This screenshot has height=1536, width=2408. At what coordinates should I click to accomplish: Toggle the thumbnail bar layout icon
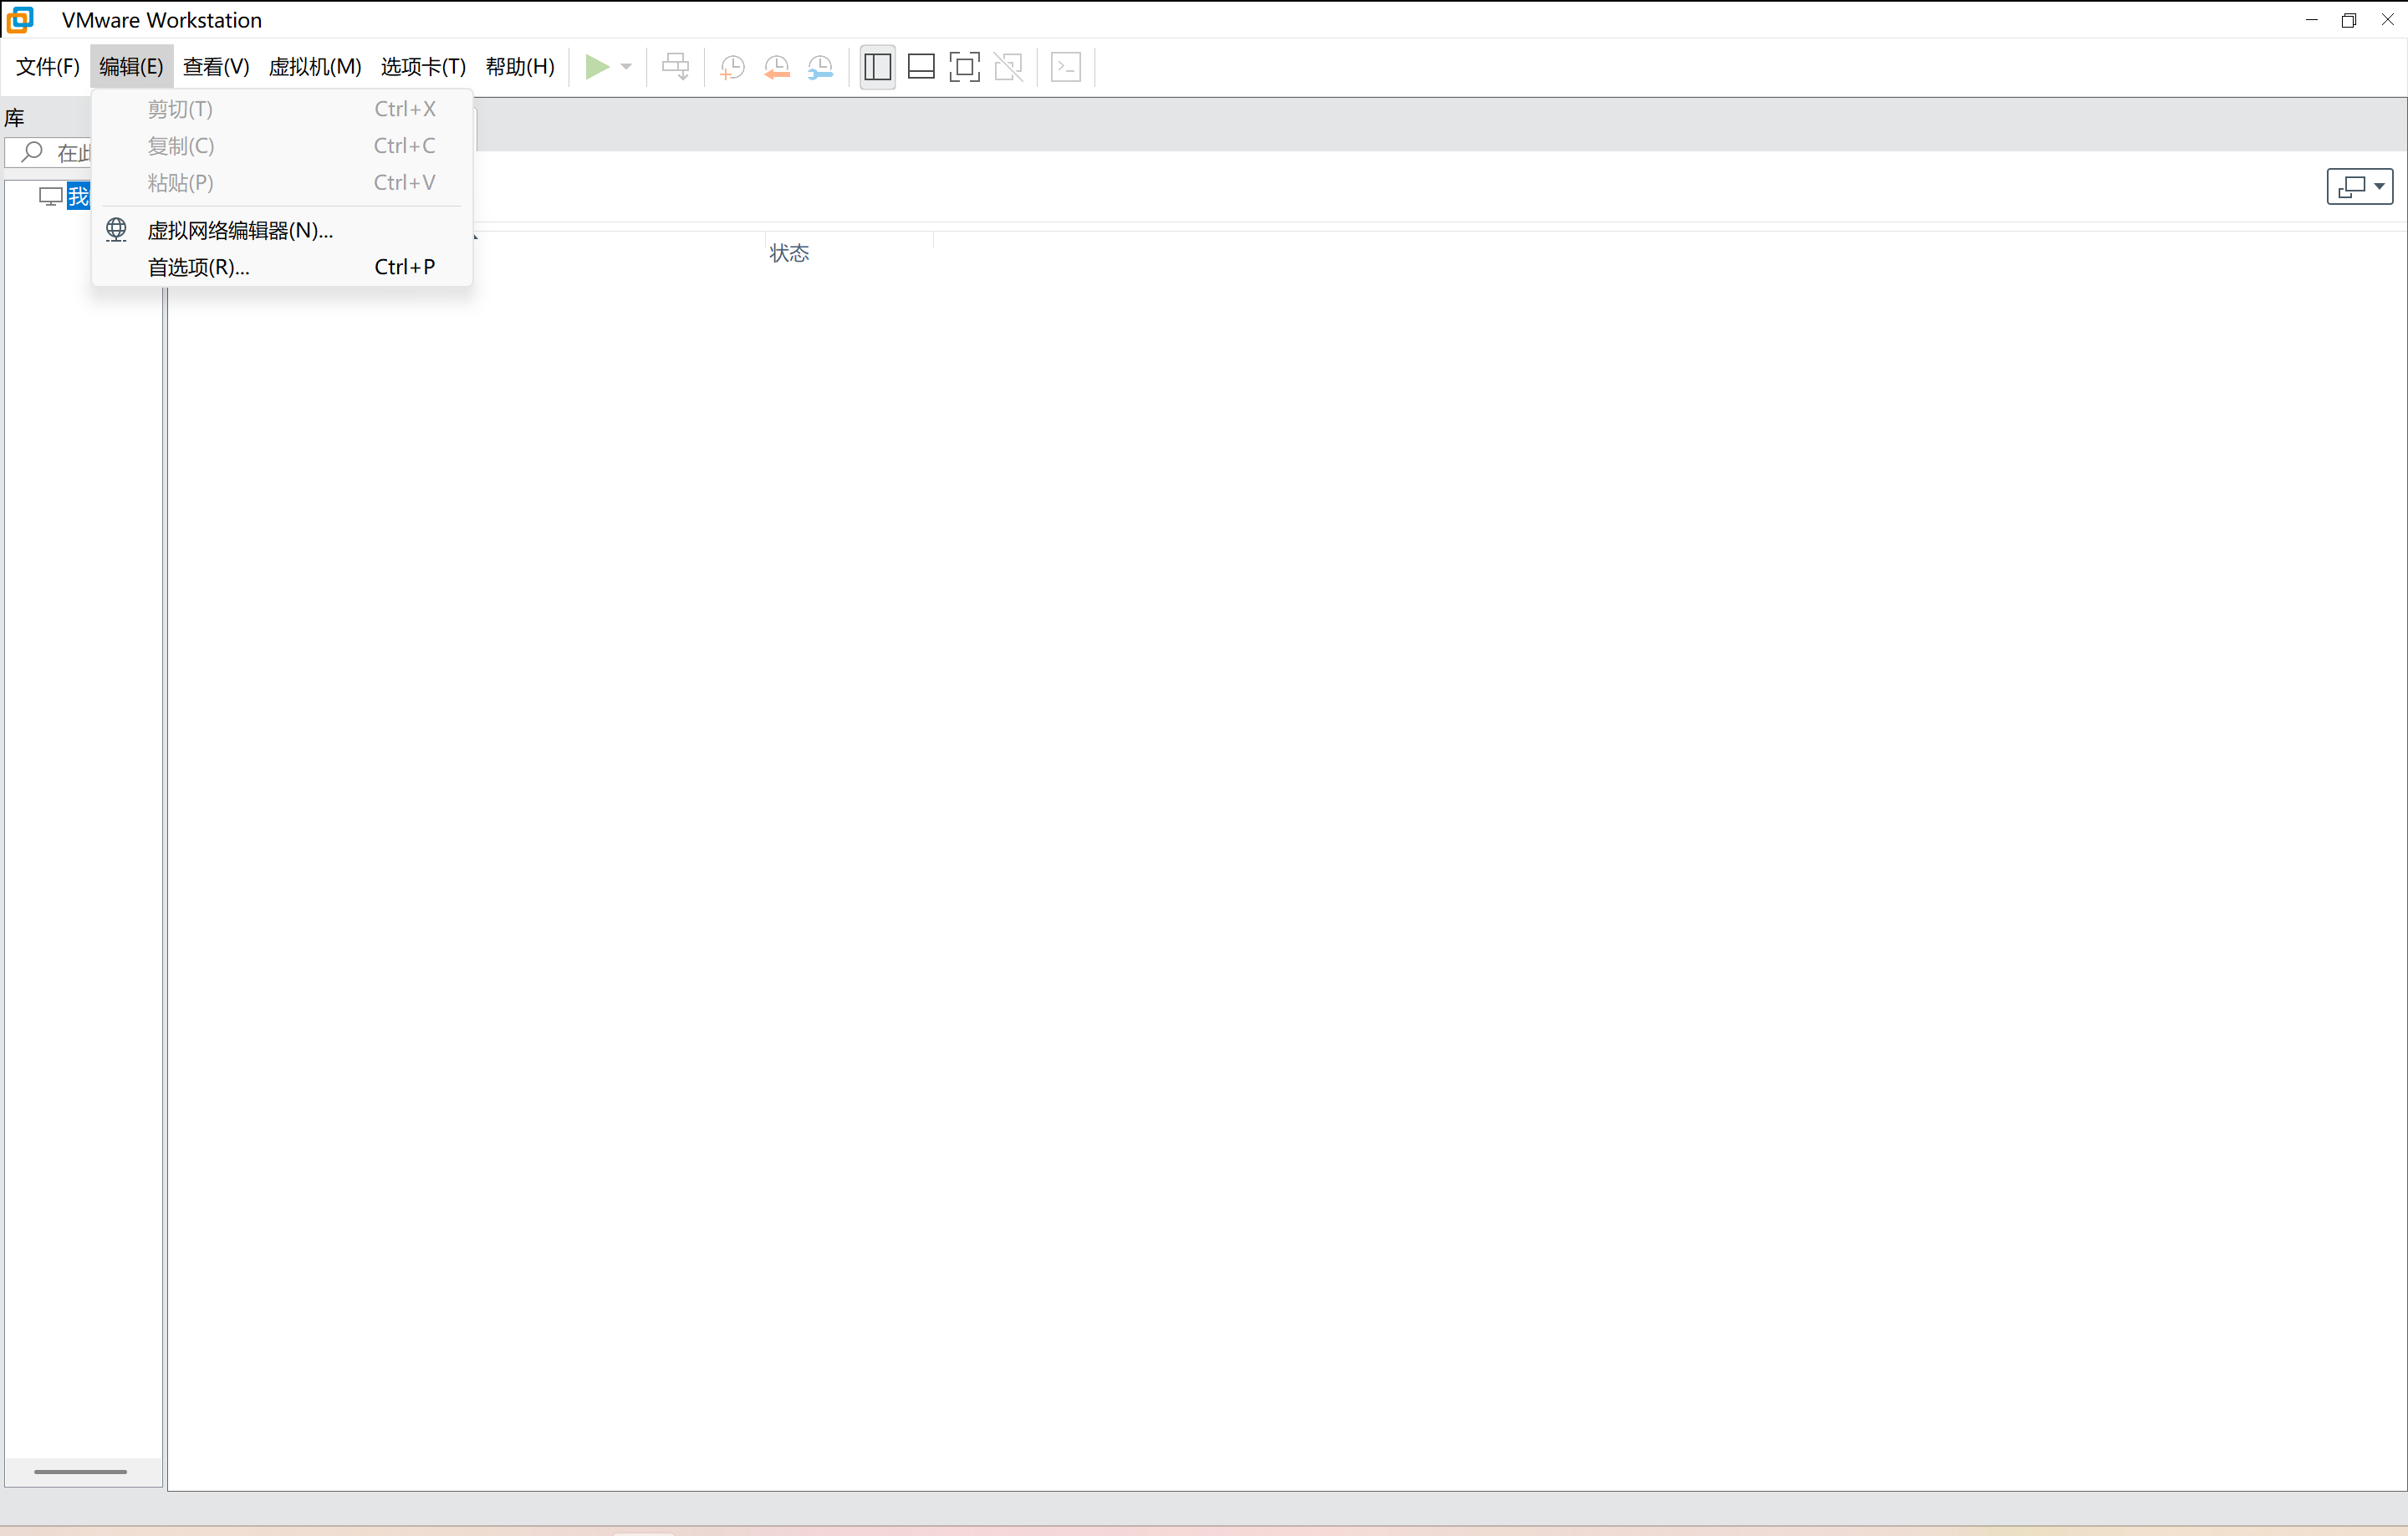tap(920, 67)
